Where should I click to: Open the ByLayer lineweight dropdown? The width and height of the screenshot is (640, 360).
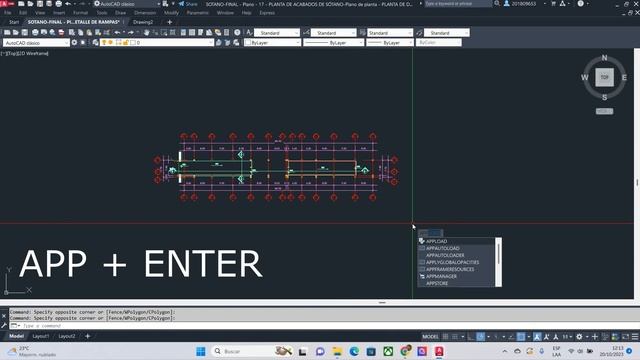point(390,42)
